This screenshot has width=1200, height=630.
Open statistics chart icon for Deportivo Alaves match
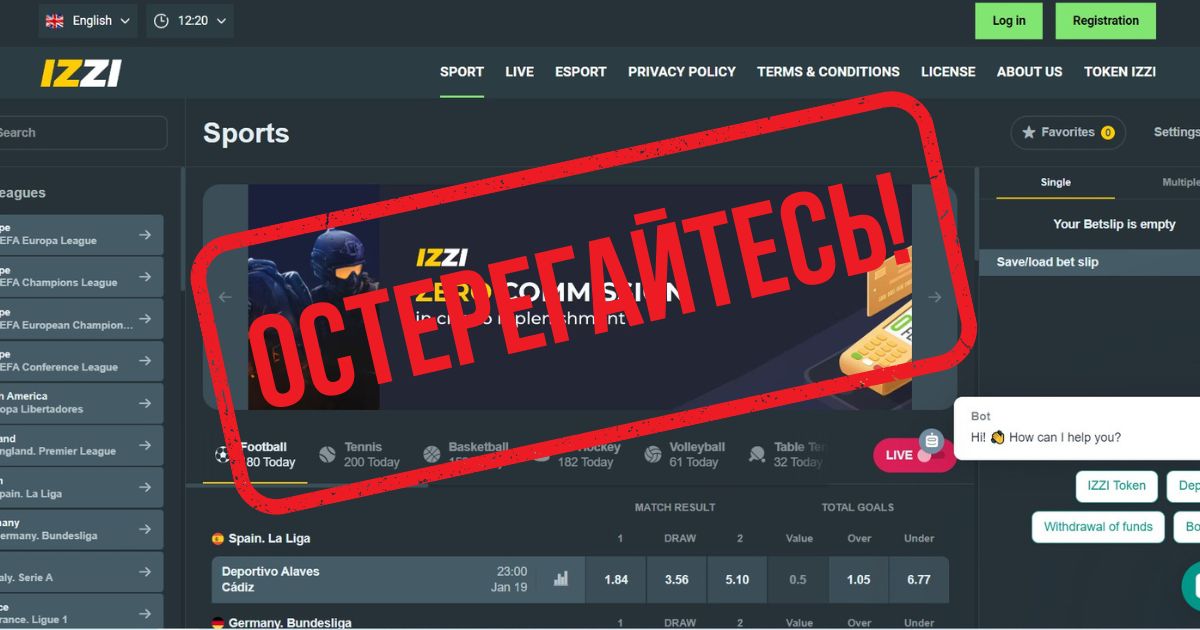click(x=561, y=578)
